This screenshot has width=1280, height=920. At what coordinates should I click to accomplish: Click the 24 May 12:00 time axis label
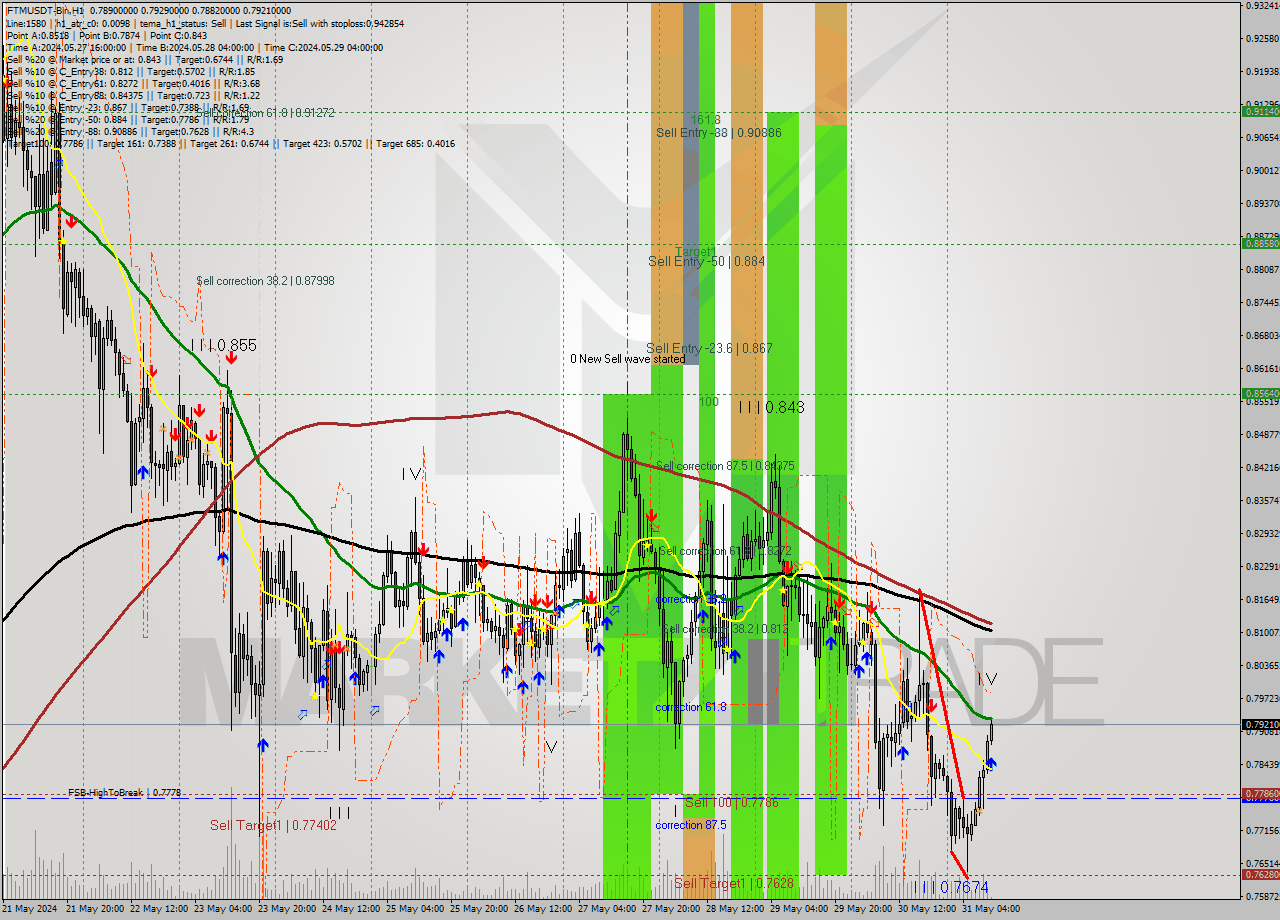click(x=351, y=909)
